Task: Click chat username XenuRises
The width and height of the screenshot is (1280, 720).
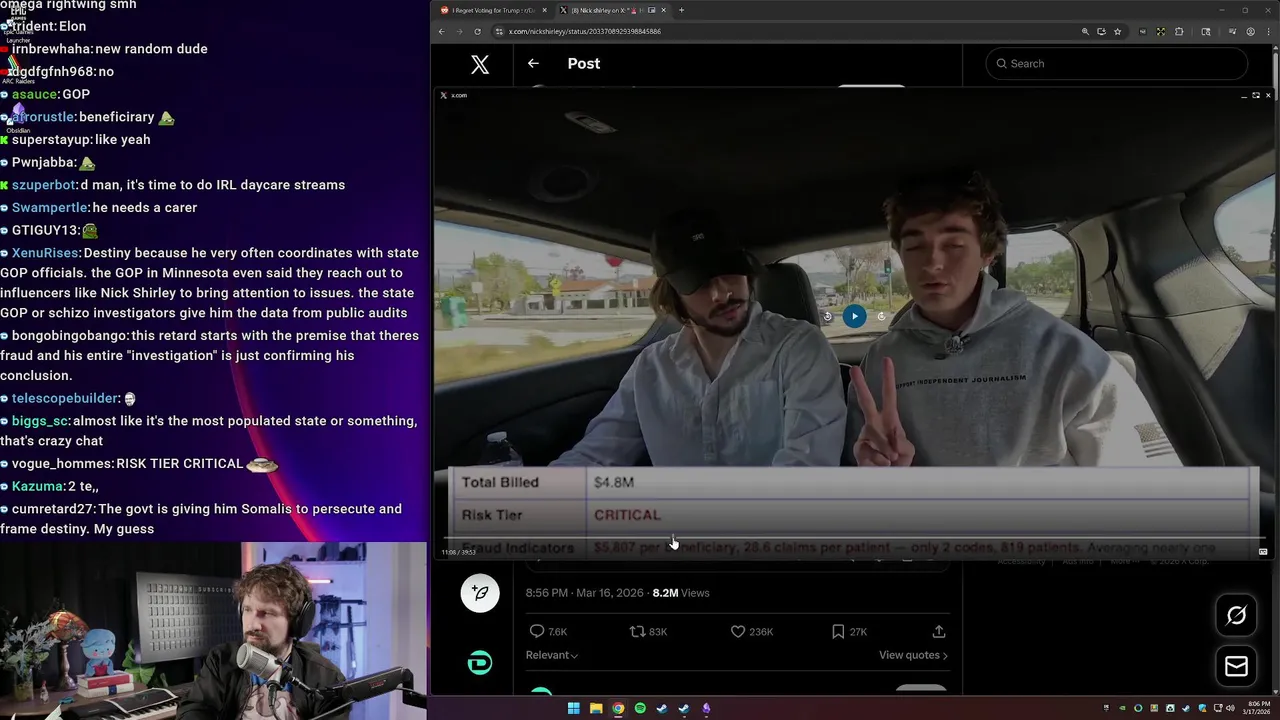Action: point(45,253)
